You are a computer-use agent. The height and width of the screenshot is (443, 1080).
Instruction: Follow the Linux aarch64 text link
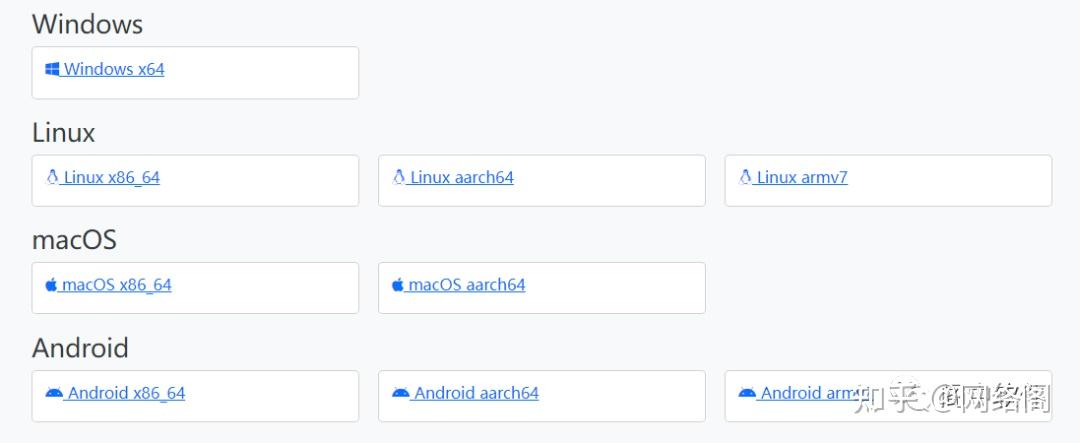462,177
